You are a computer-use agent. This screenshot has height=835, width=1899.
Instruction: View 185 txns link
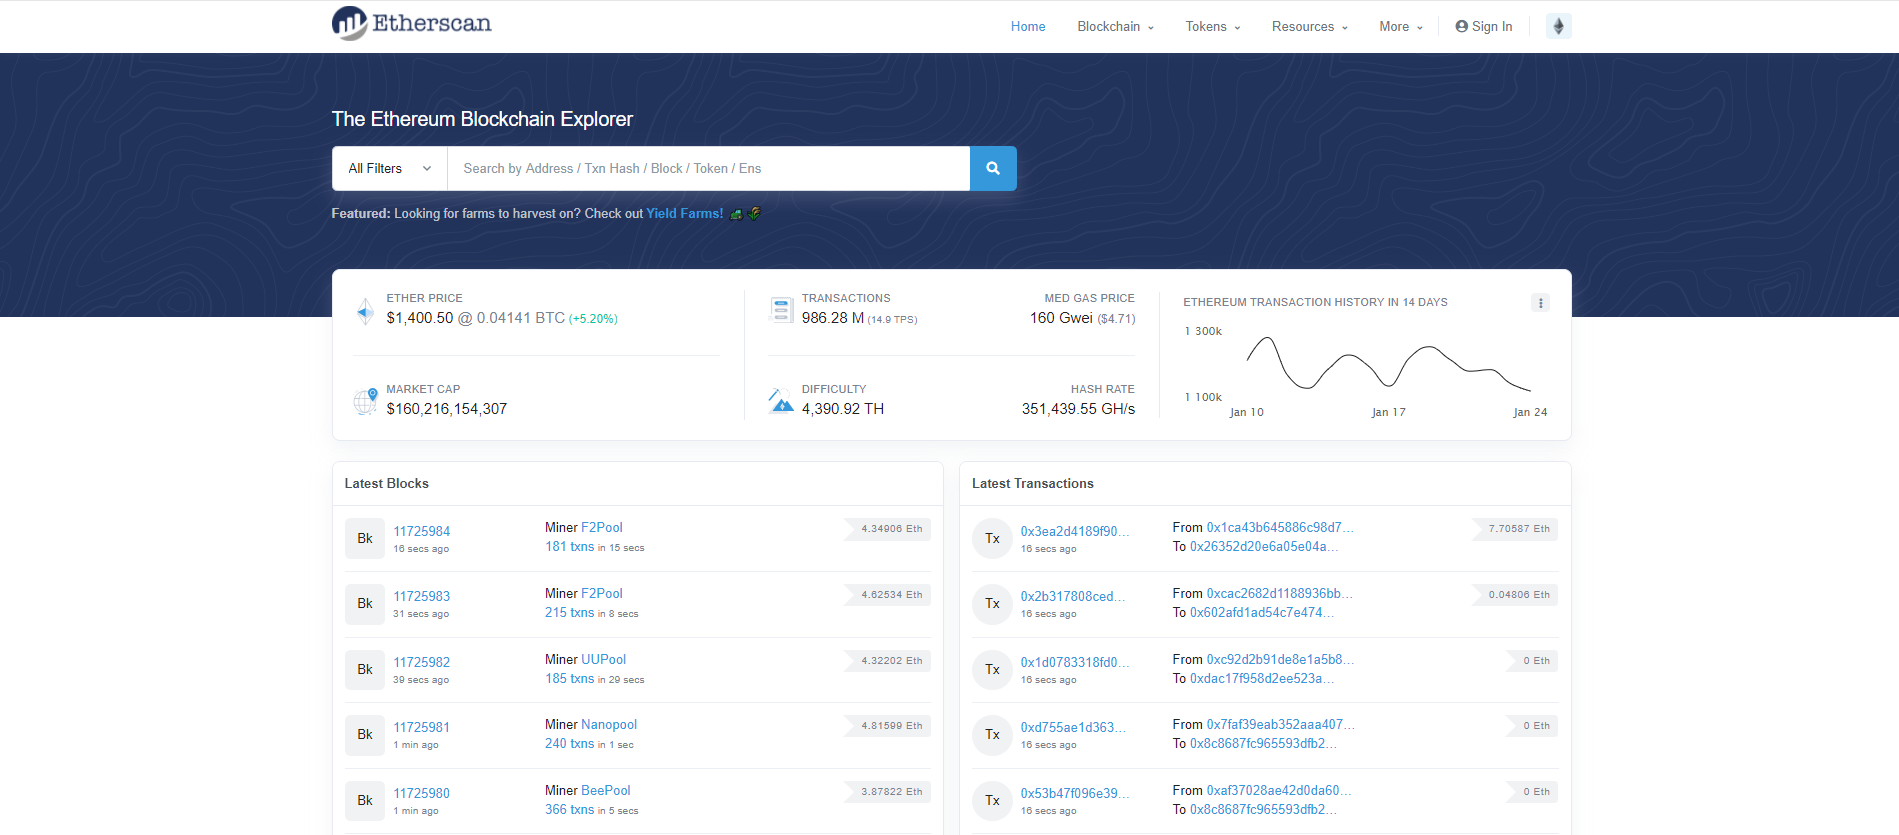coord(570,678)
